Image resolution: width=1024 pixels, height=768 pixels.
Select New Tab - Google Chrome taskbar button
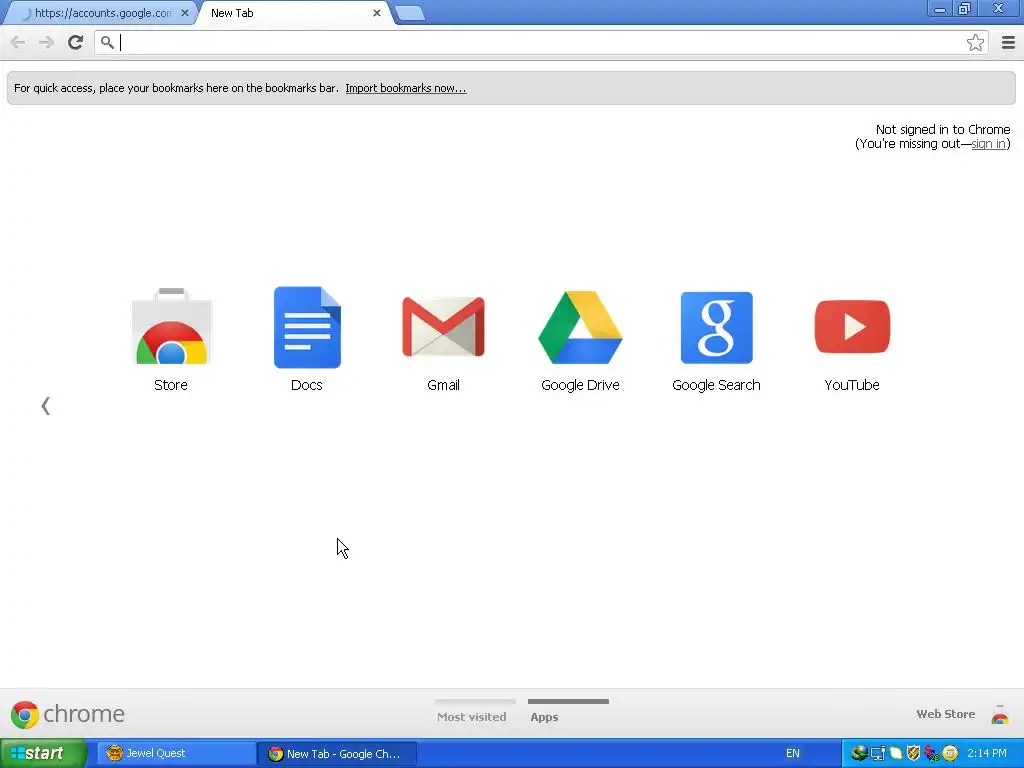click(x=337, y=754)
